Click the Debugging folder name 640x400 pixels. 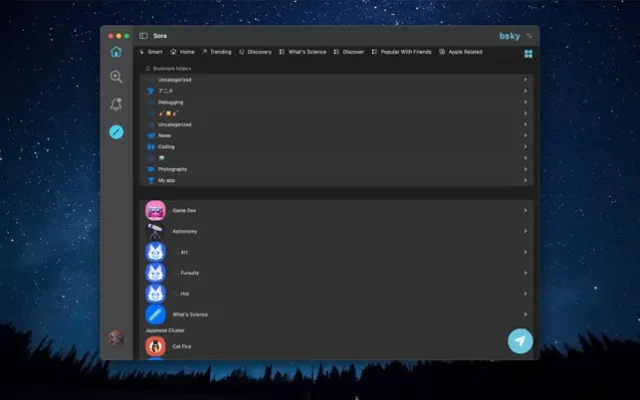[x=171, y=102]
